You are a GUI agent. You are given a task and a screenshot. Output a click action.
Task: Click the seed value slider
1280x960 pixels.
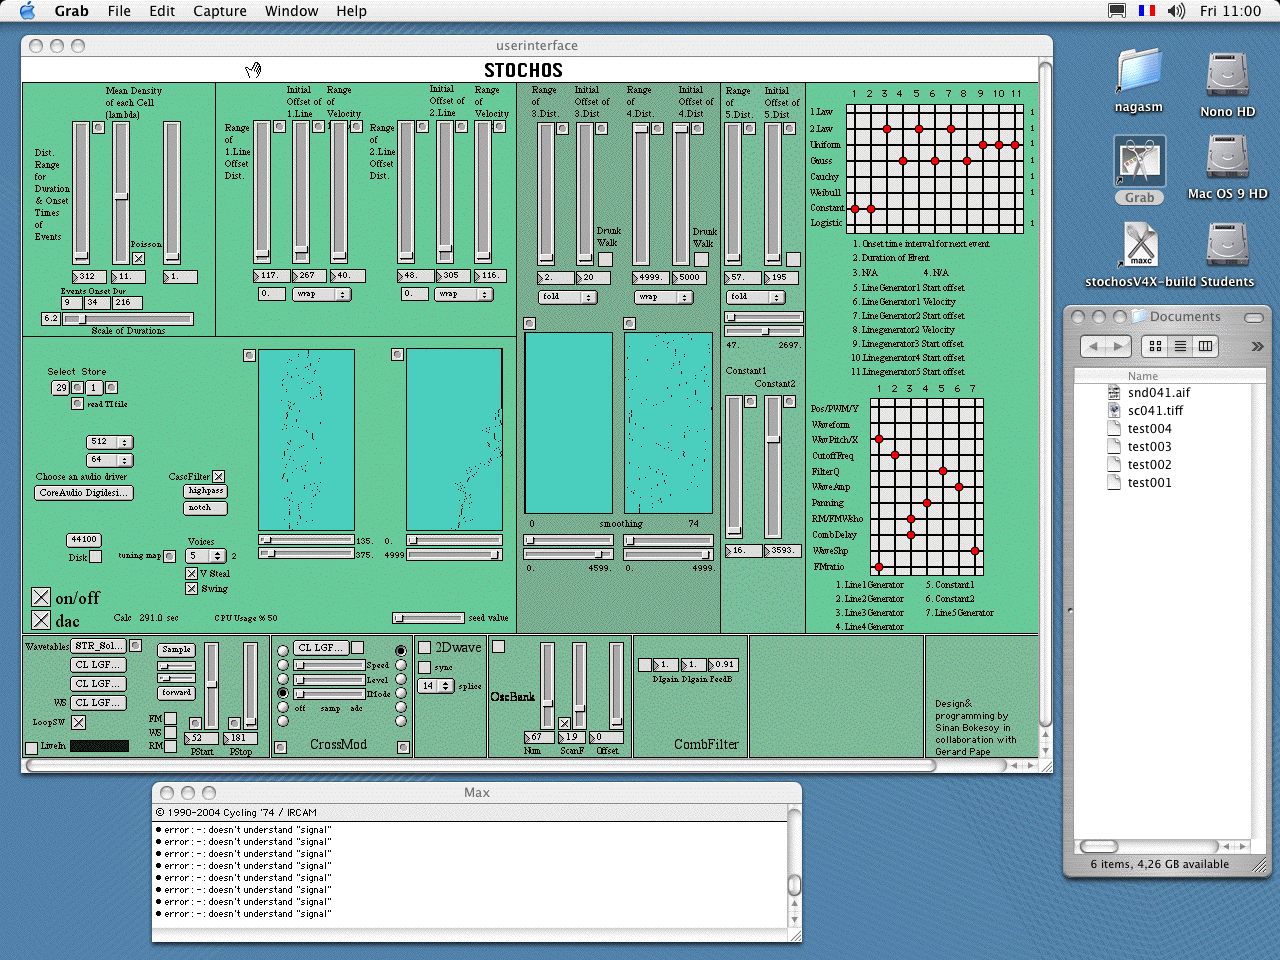pos(428,618)
